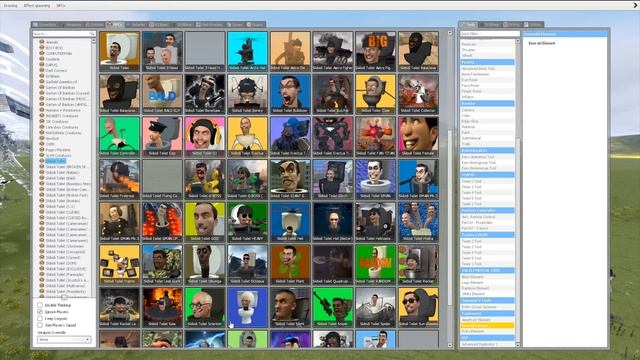Screen dimensions: 640x360
Task: Choose the Skibidi Toilet Sun Glasses icon
Action: [418, 307]
